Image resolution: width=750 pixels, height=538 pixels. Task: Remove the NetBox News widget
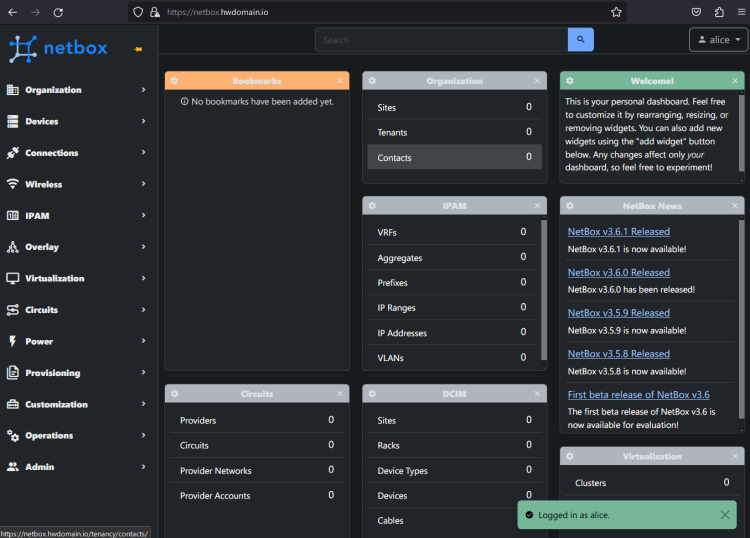(x=735, y=206)
